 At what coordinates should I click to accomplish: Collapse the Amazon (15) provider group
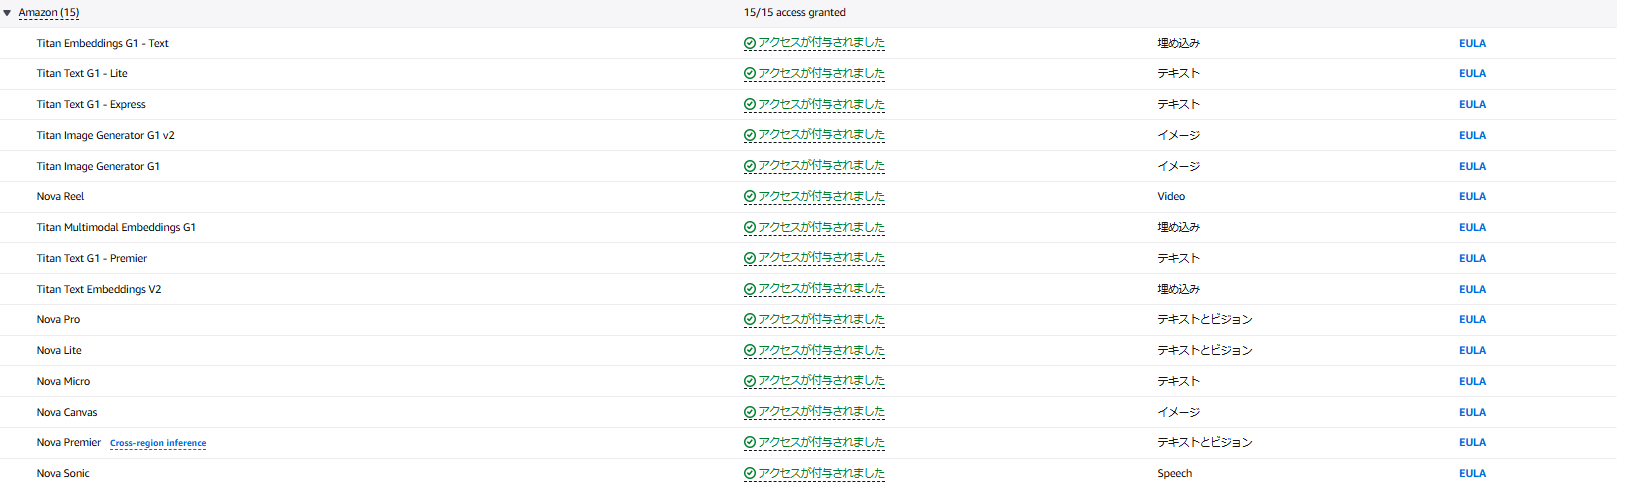coord(7,13)
